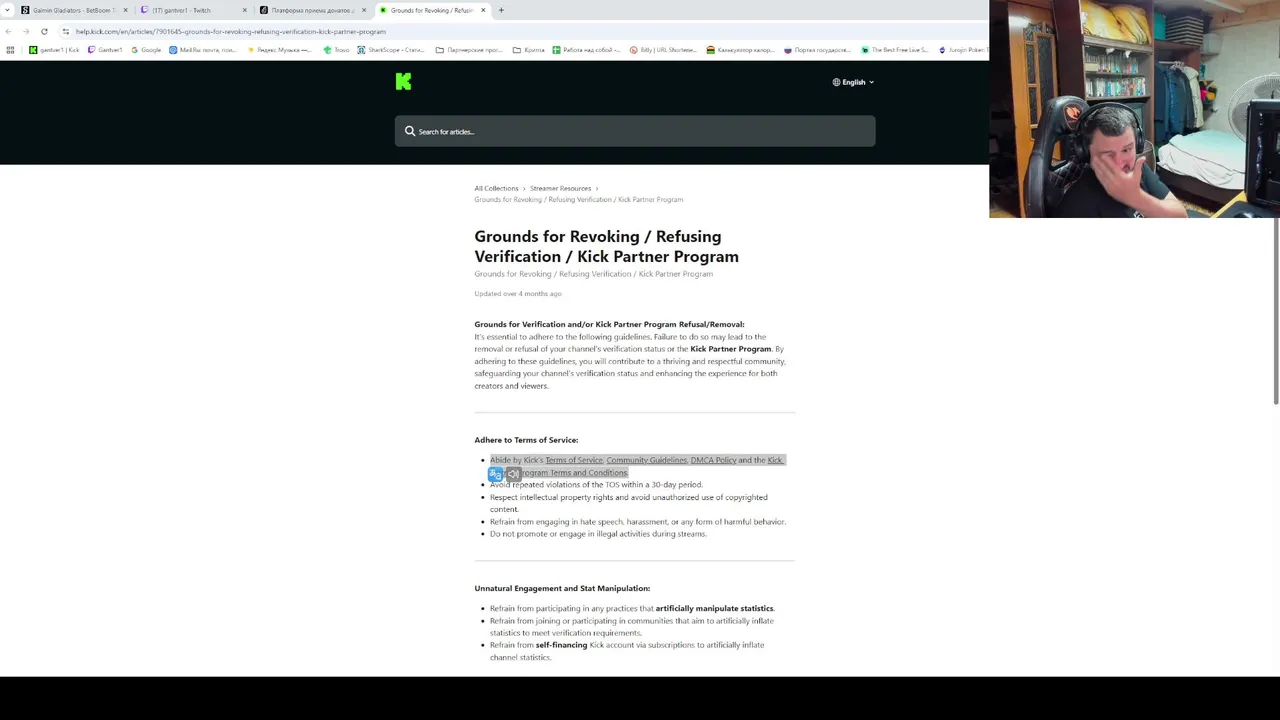Click the page vertical scrollbar thumb
The image size is (1280, 720).
coord(1276,310)
